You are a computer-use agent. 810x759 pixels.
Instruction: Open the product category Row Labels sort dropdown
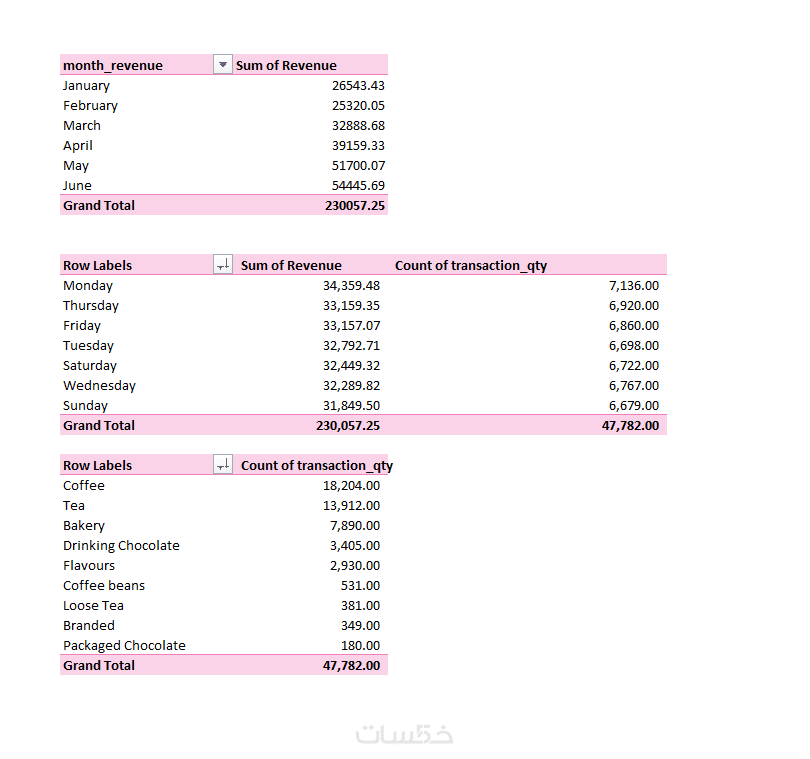(223, 465)
